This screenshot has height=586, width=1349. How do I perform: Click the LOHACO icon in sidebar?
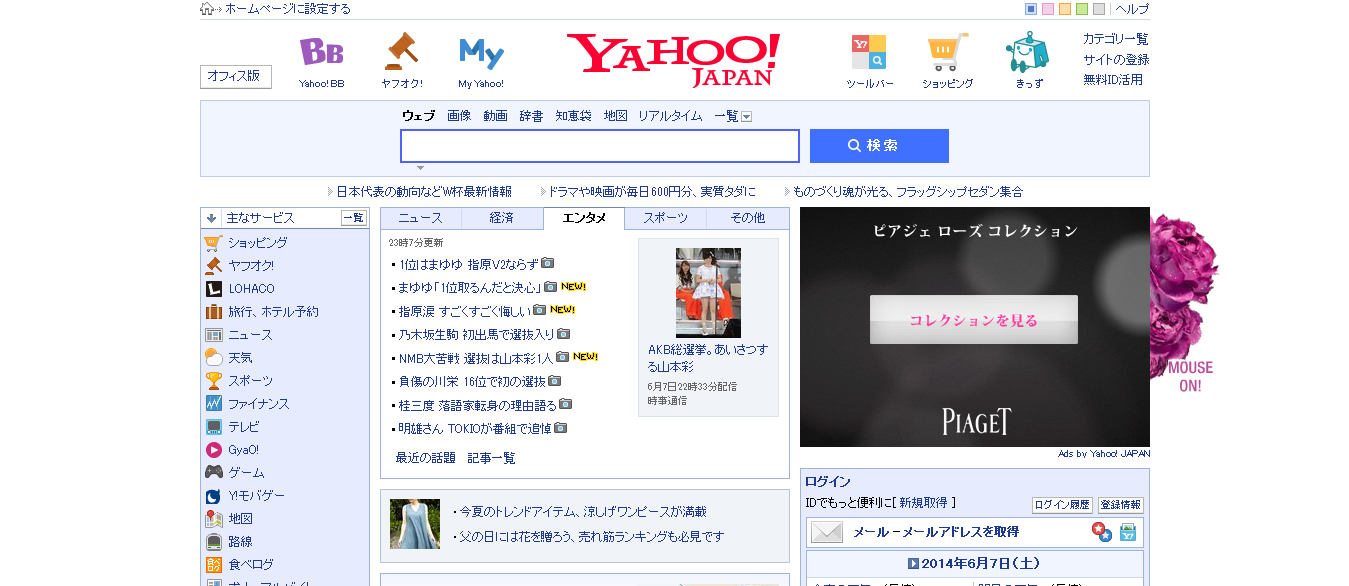(213, 289)
